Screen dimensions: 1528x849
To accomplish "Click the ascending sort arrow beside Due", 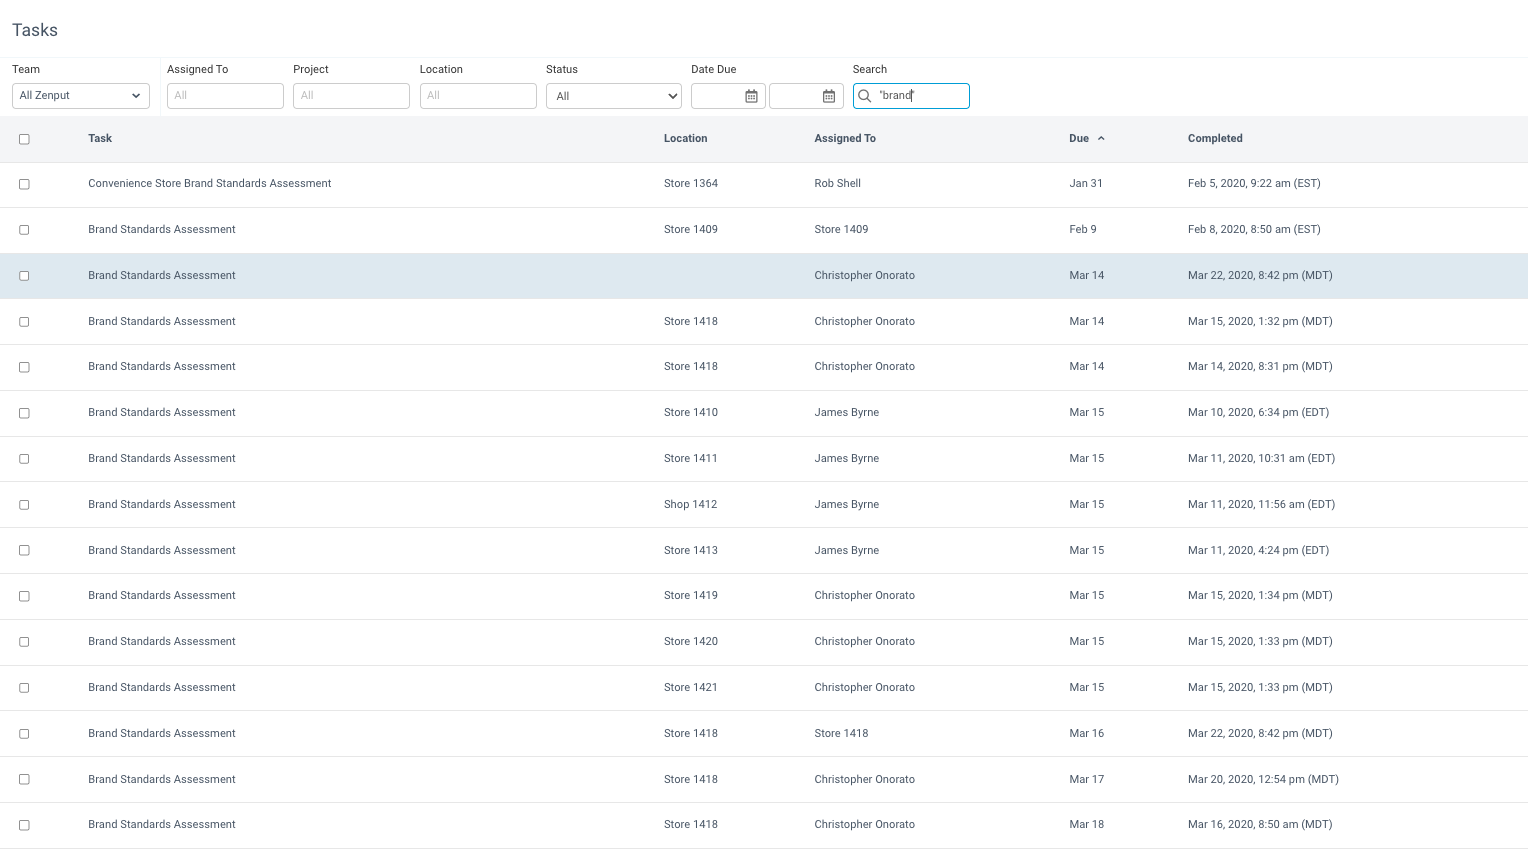I will 1102,137.
